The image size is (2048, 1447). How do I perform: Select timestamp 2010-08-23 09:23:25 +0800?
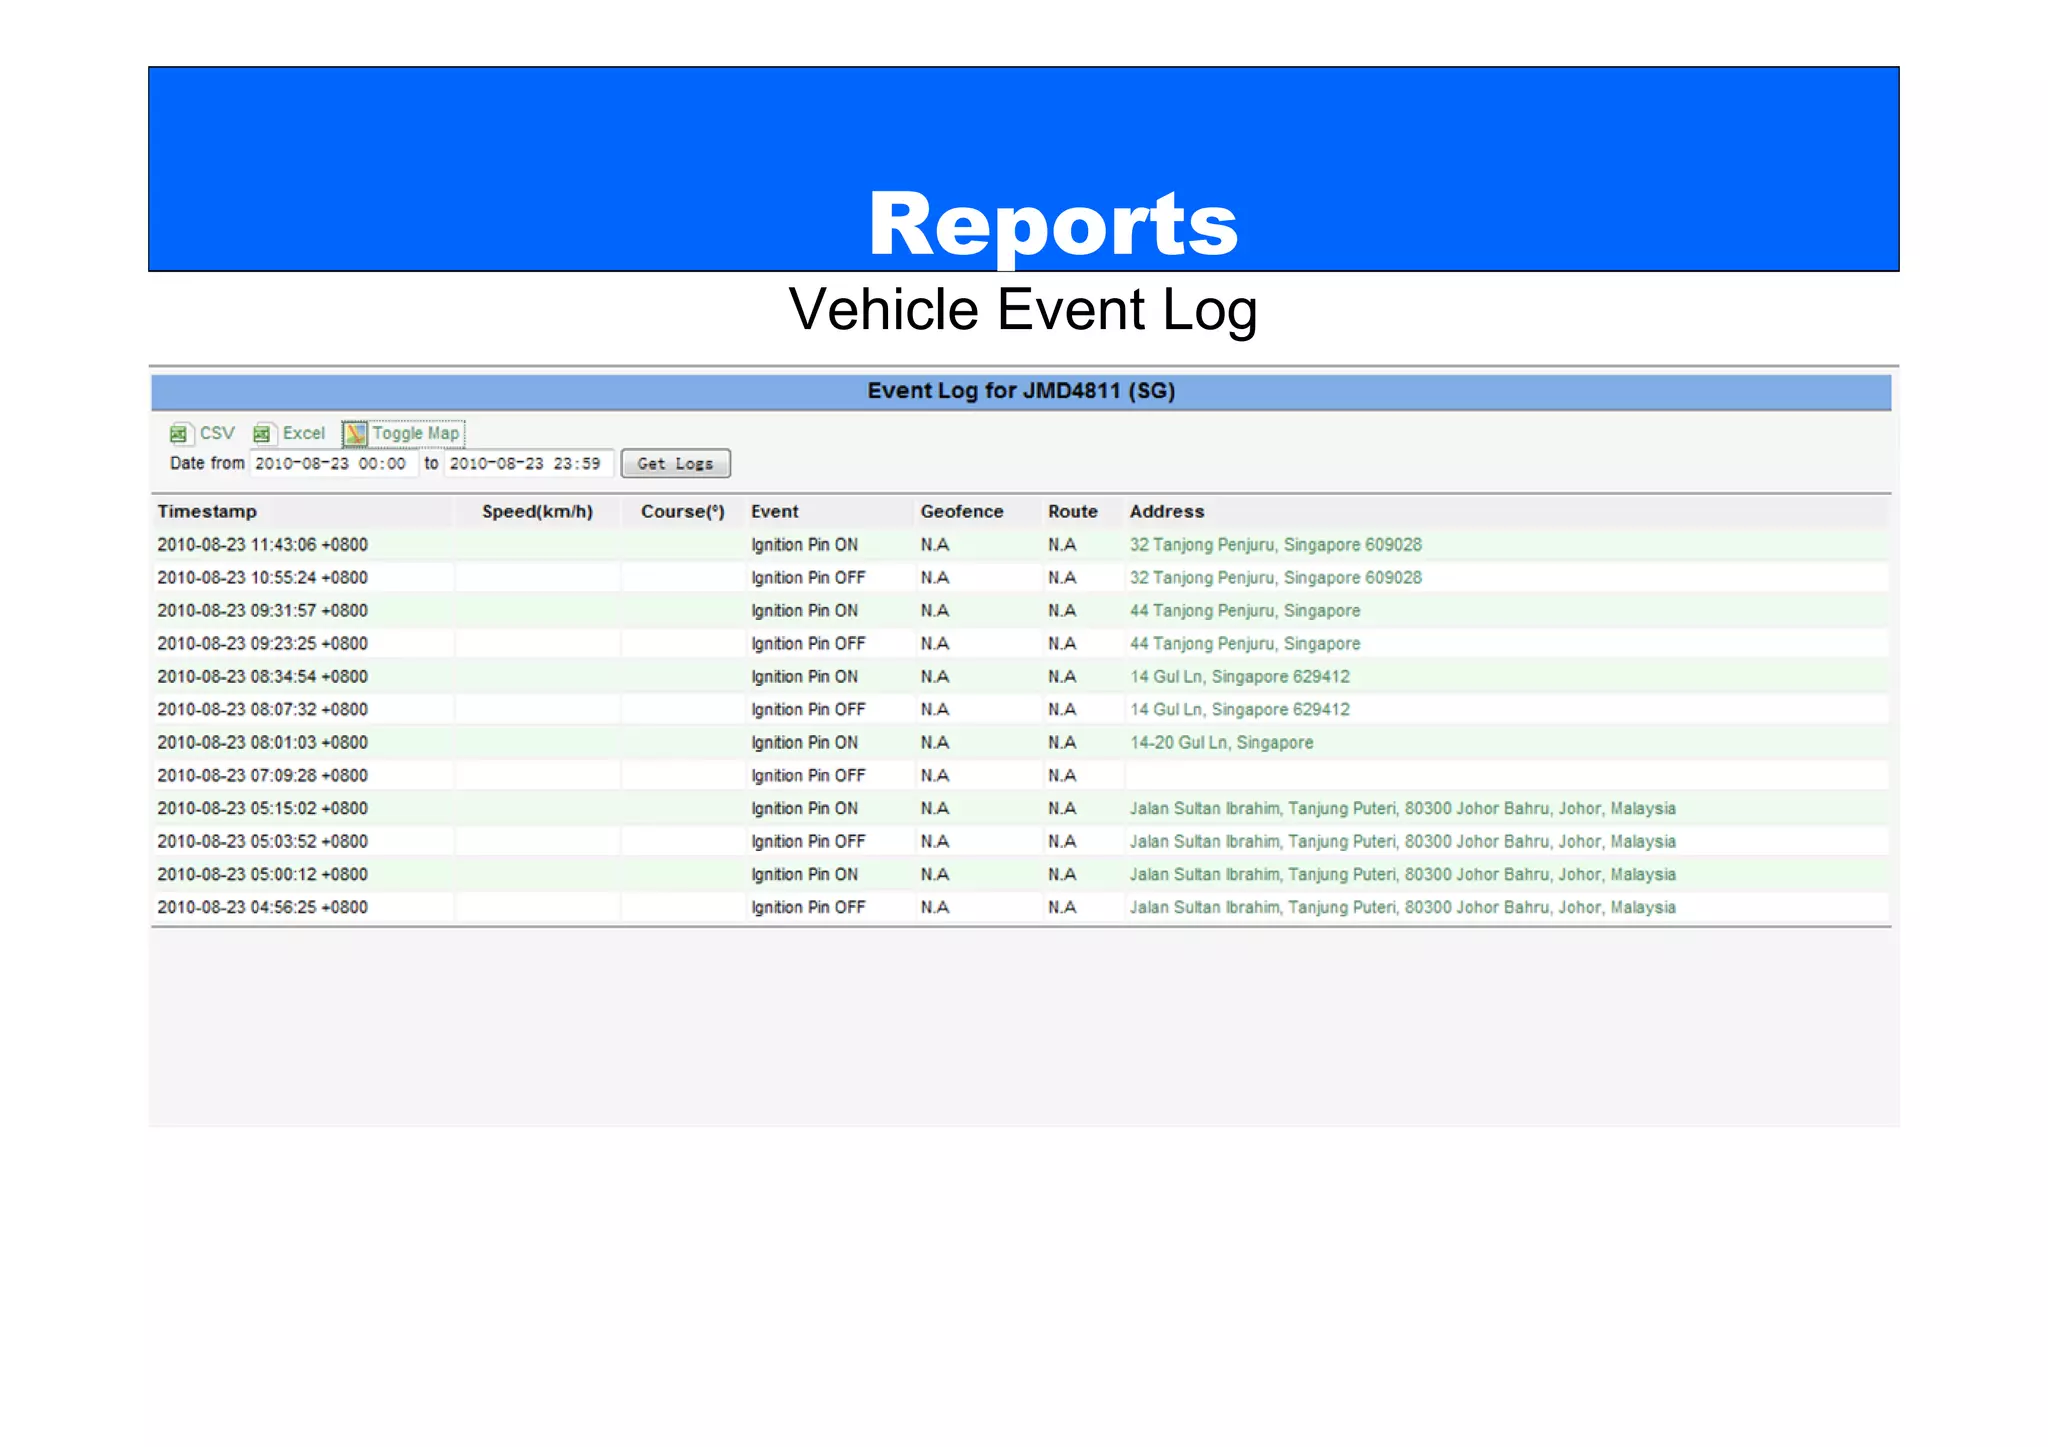click(x=262, y=643)
